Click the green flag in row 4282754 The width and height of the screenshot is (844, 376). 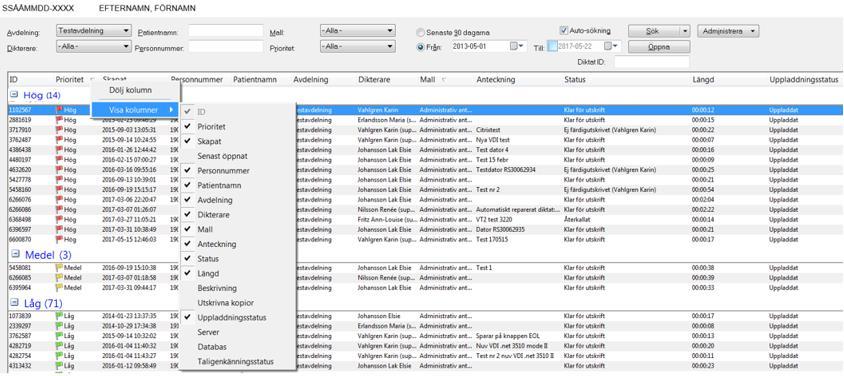[x=59, y=356]
